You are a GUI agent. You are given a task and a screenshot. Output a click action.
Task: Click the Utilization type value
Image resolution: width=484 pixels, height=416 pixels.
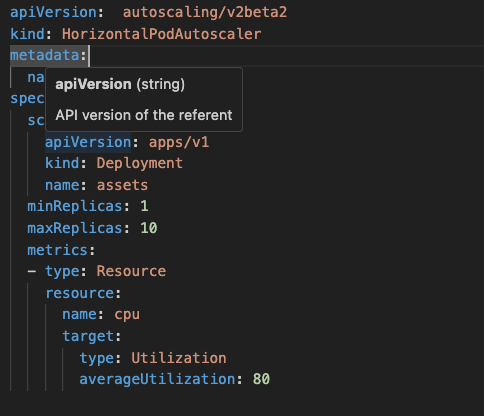(x=179, y=358)
